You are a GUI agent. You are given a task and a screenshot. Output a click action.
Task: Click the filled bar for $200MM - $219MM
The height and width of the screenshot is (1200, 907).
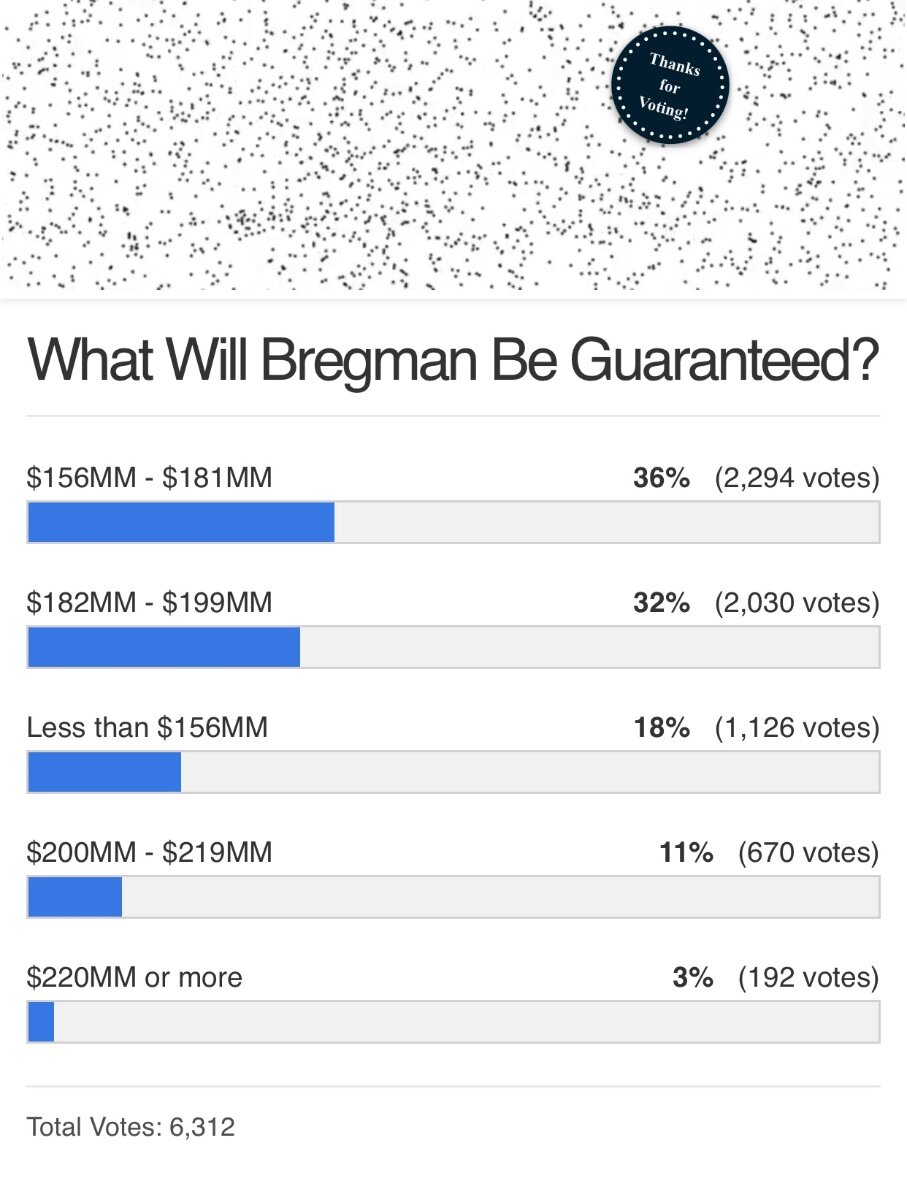point(75,897)
